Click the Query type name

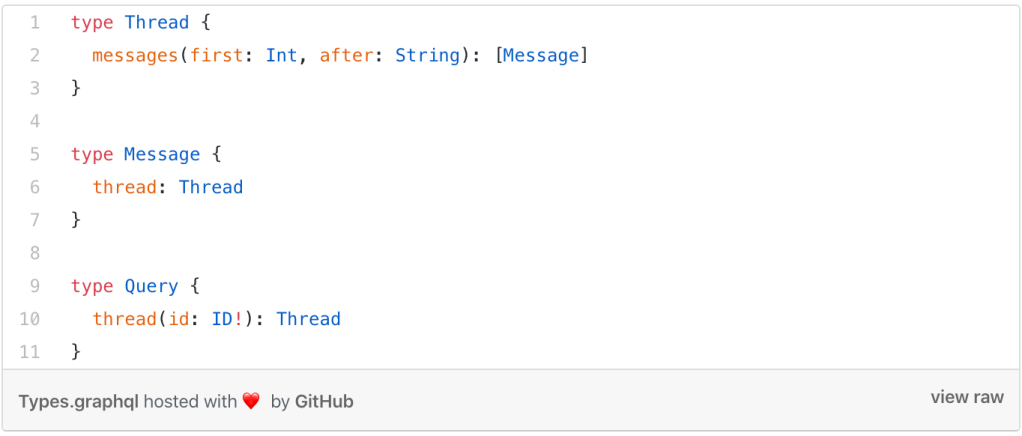151,286
